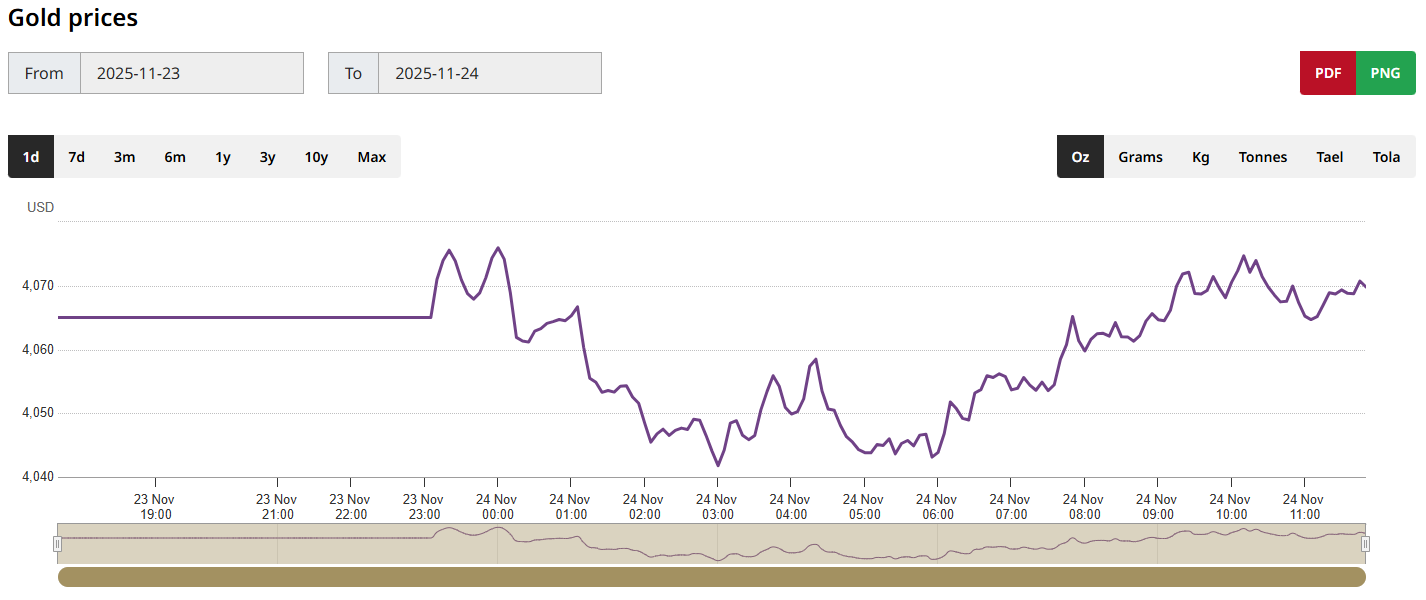Image resolution: width=1426 pixels, height=600 pixels.
Task: Select Tola as the unit
Action: pos(1386,157)
